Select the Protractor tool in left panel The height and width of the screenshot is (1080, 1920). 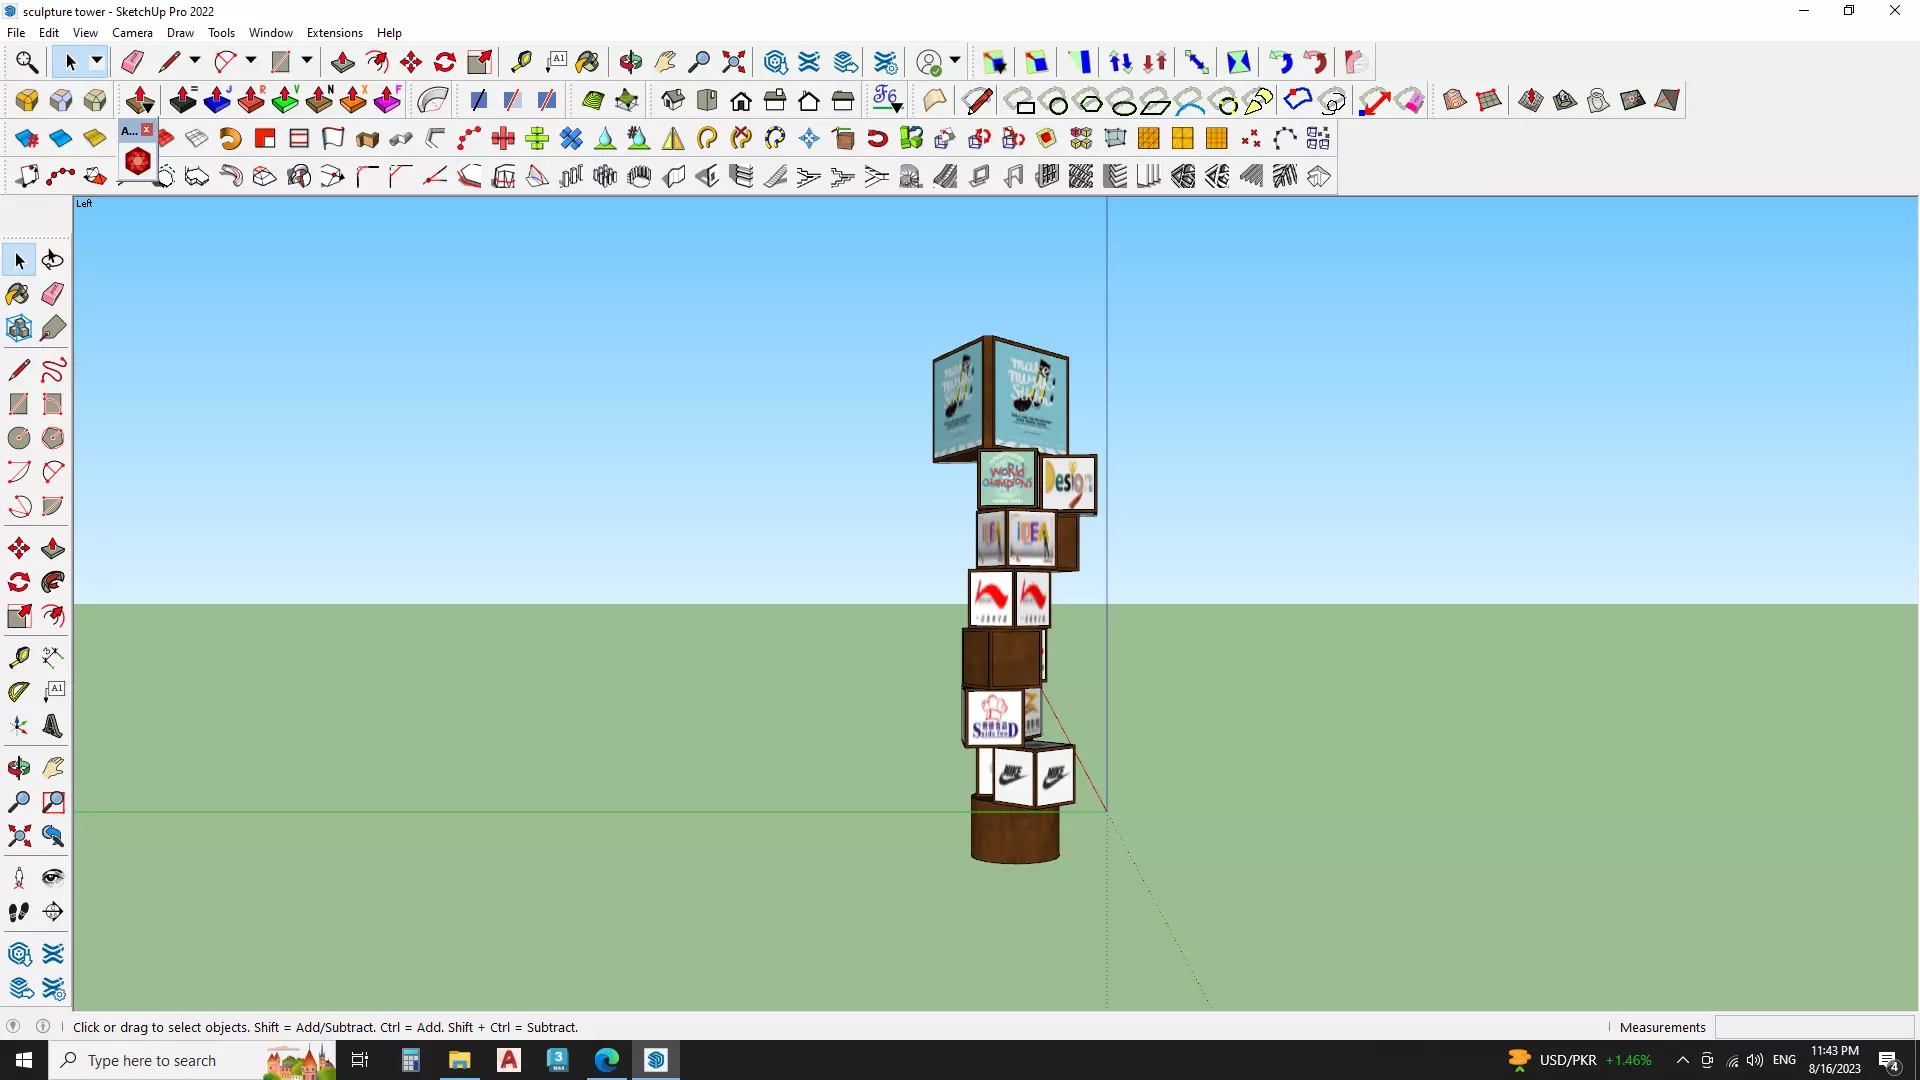click(18, 691)
